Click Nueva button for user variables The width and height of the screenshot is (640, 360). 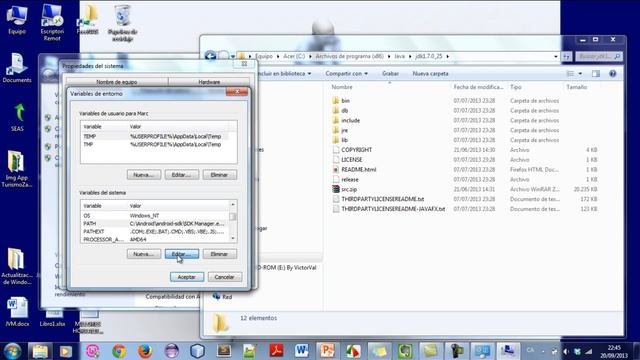pos(144,175)
